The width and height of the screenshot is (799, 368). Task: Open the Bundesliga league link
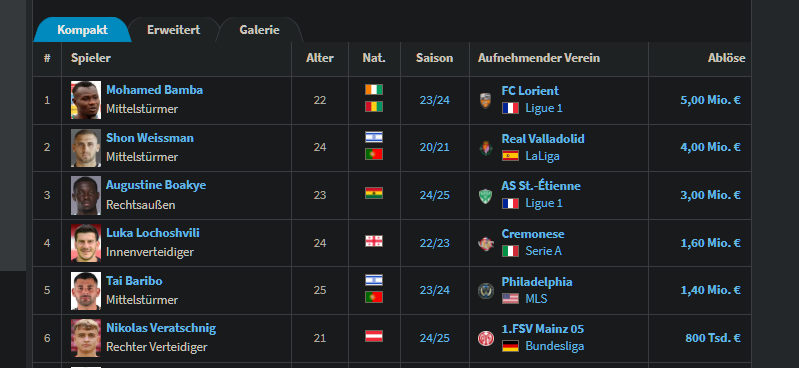pyautogui.click(x=554, y=346)
